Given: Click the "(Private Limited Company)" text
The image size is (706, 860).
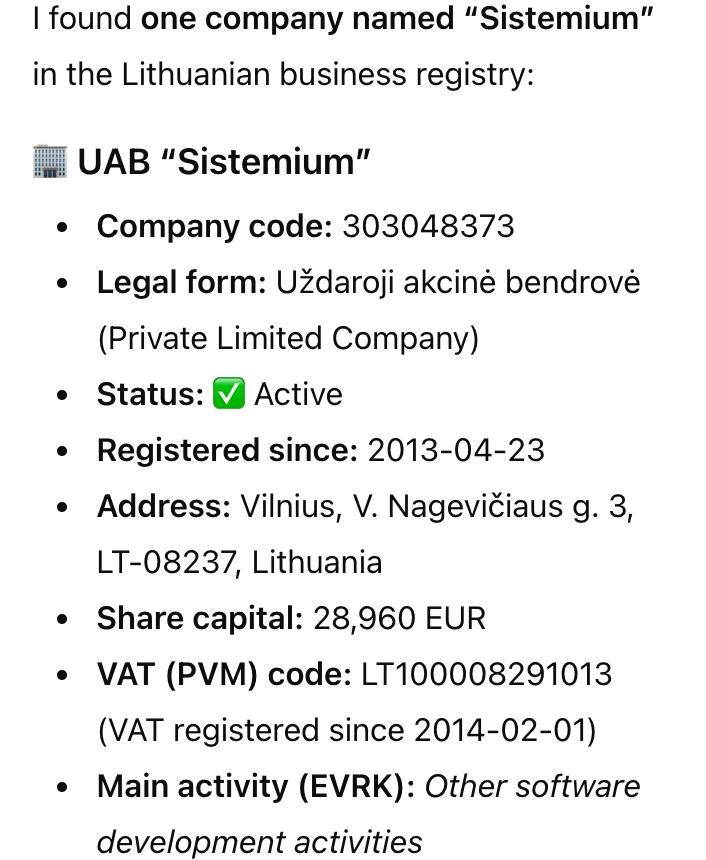Looking at the screenshot, I should tap(288, 338).
